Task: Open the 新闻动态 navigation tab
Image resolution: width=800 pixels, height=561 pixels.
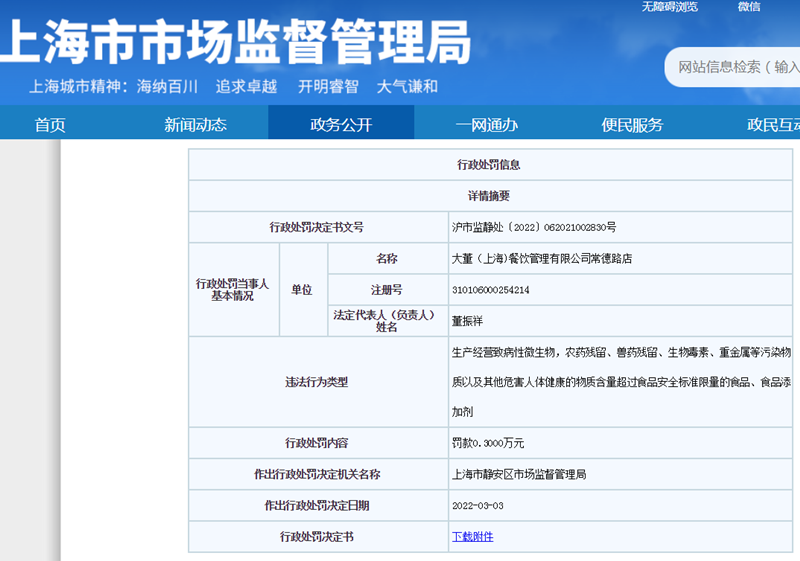Action: [x=195, y=124]
